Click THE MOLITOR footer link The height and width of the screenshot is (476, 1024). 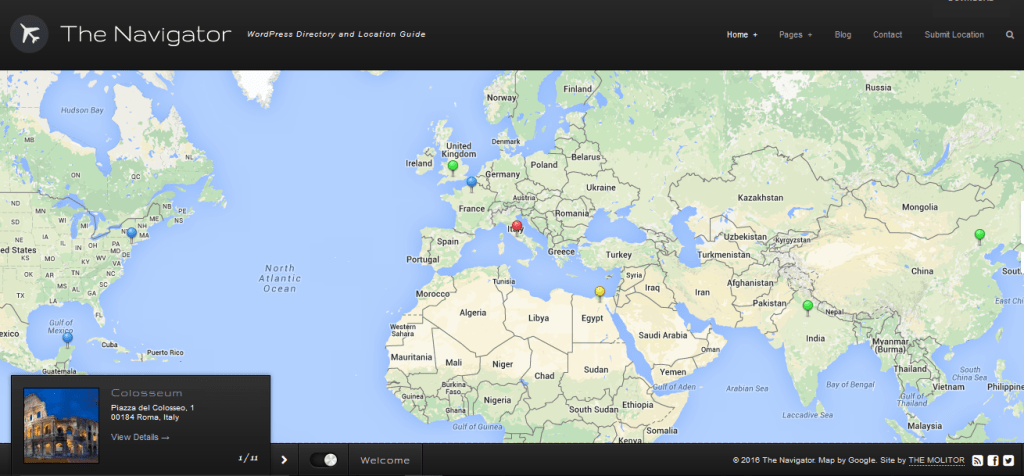point(936,460)
